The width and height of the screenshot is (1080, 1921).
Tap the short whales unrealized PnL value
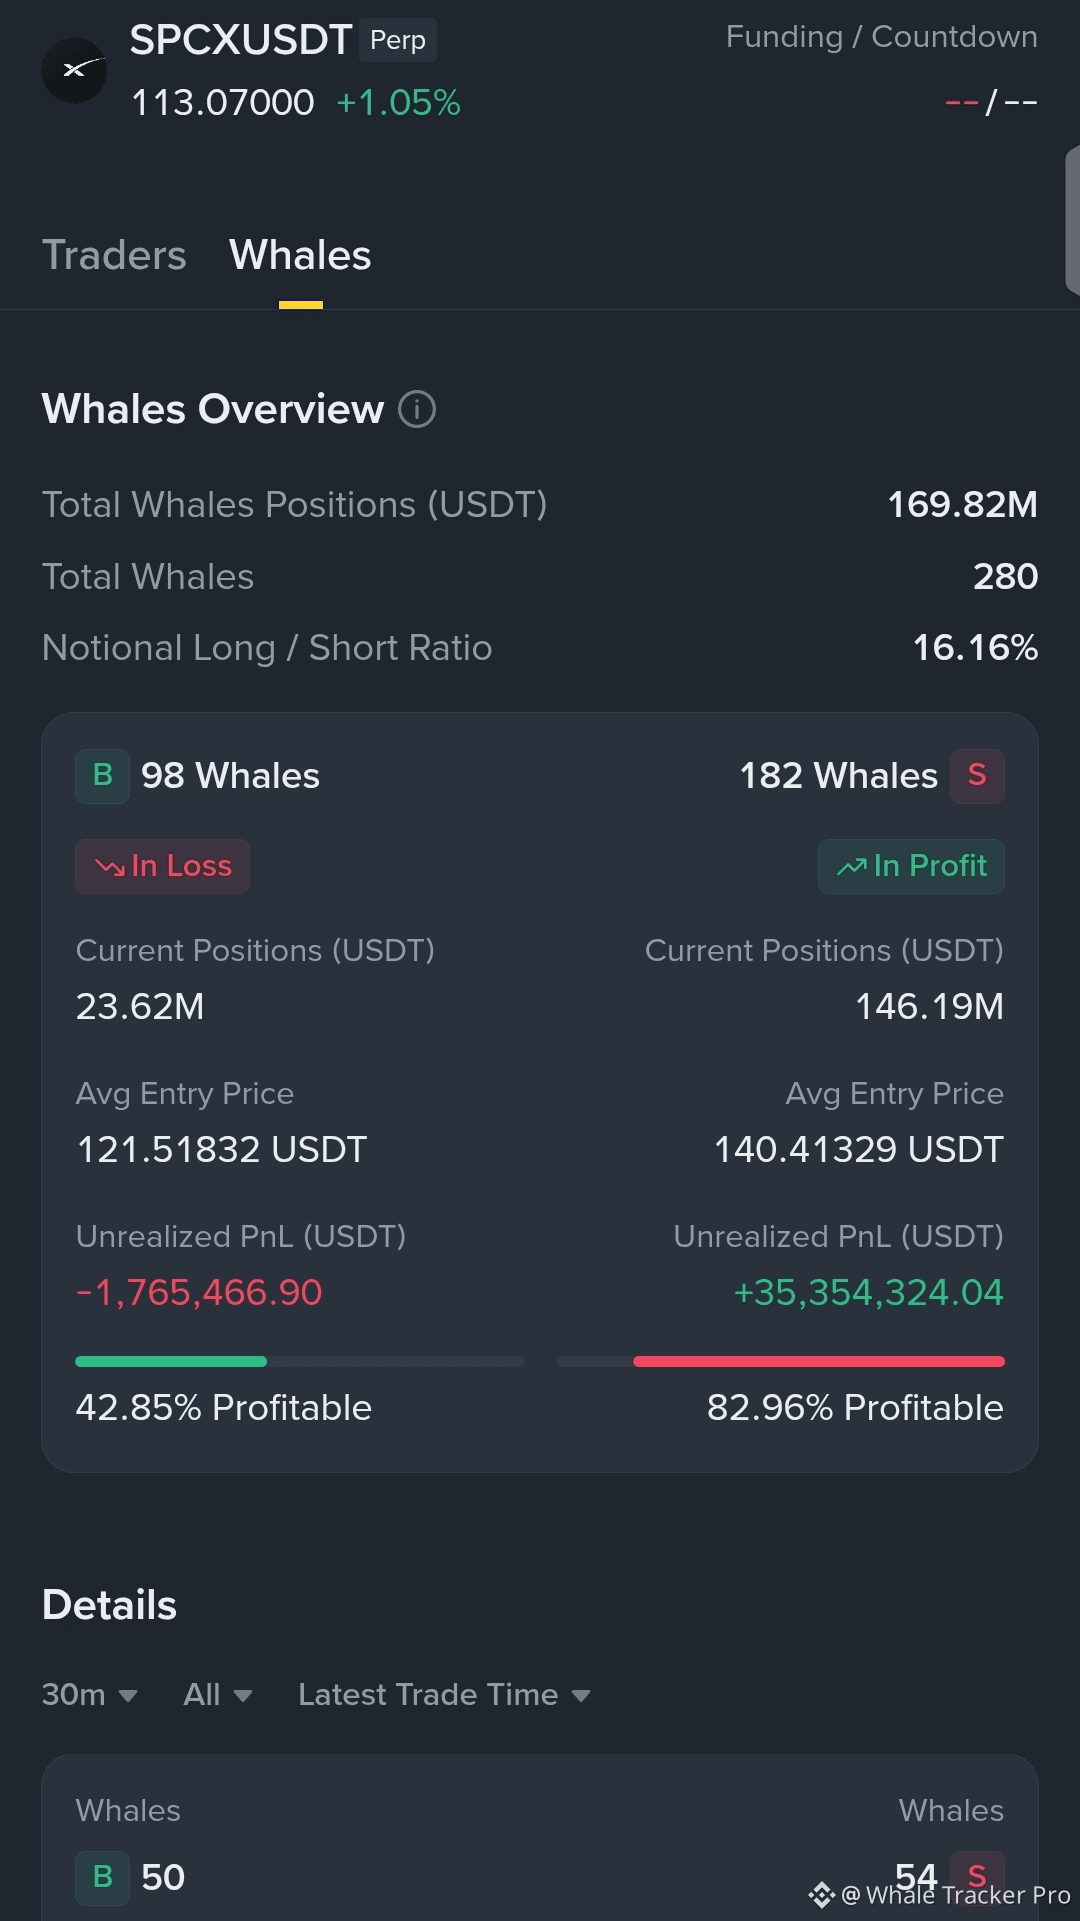click(868, 1293)
